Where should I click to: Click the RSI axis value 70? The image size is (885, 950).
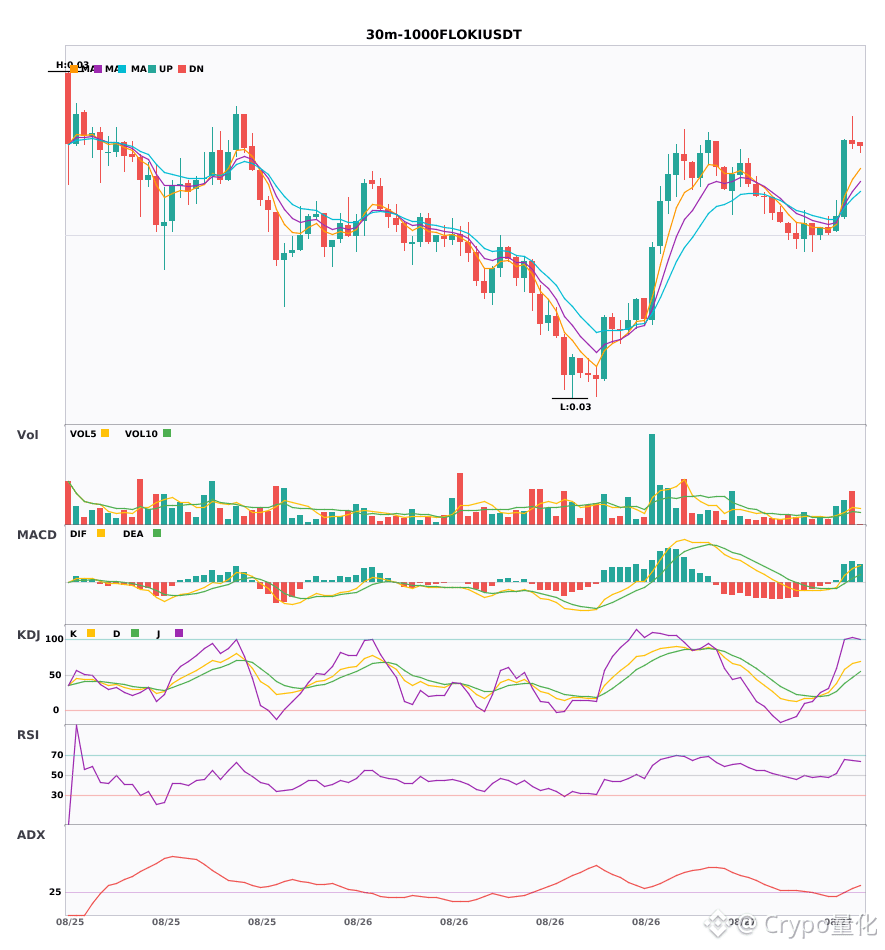[57, 755]
